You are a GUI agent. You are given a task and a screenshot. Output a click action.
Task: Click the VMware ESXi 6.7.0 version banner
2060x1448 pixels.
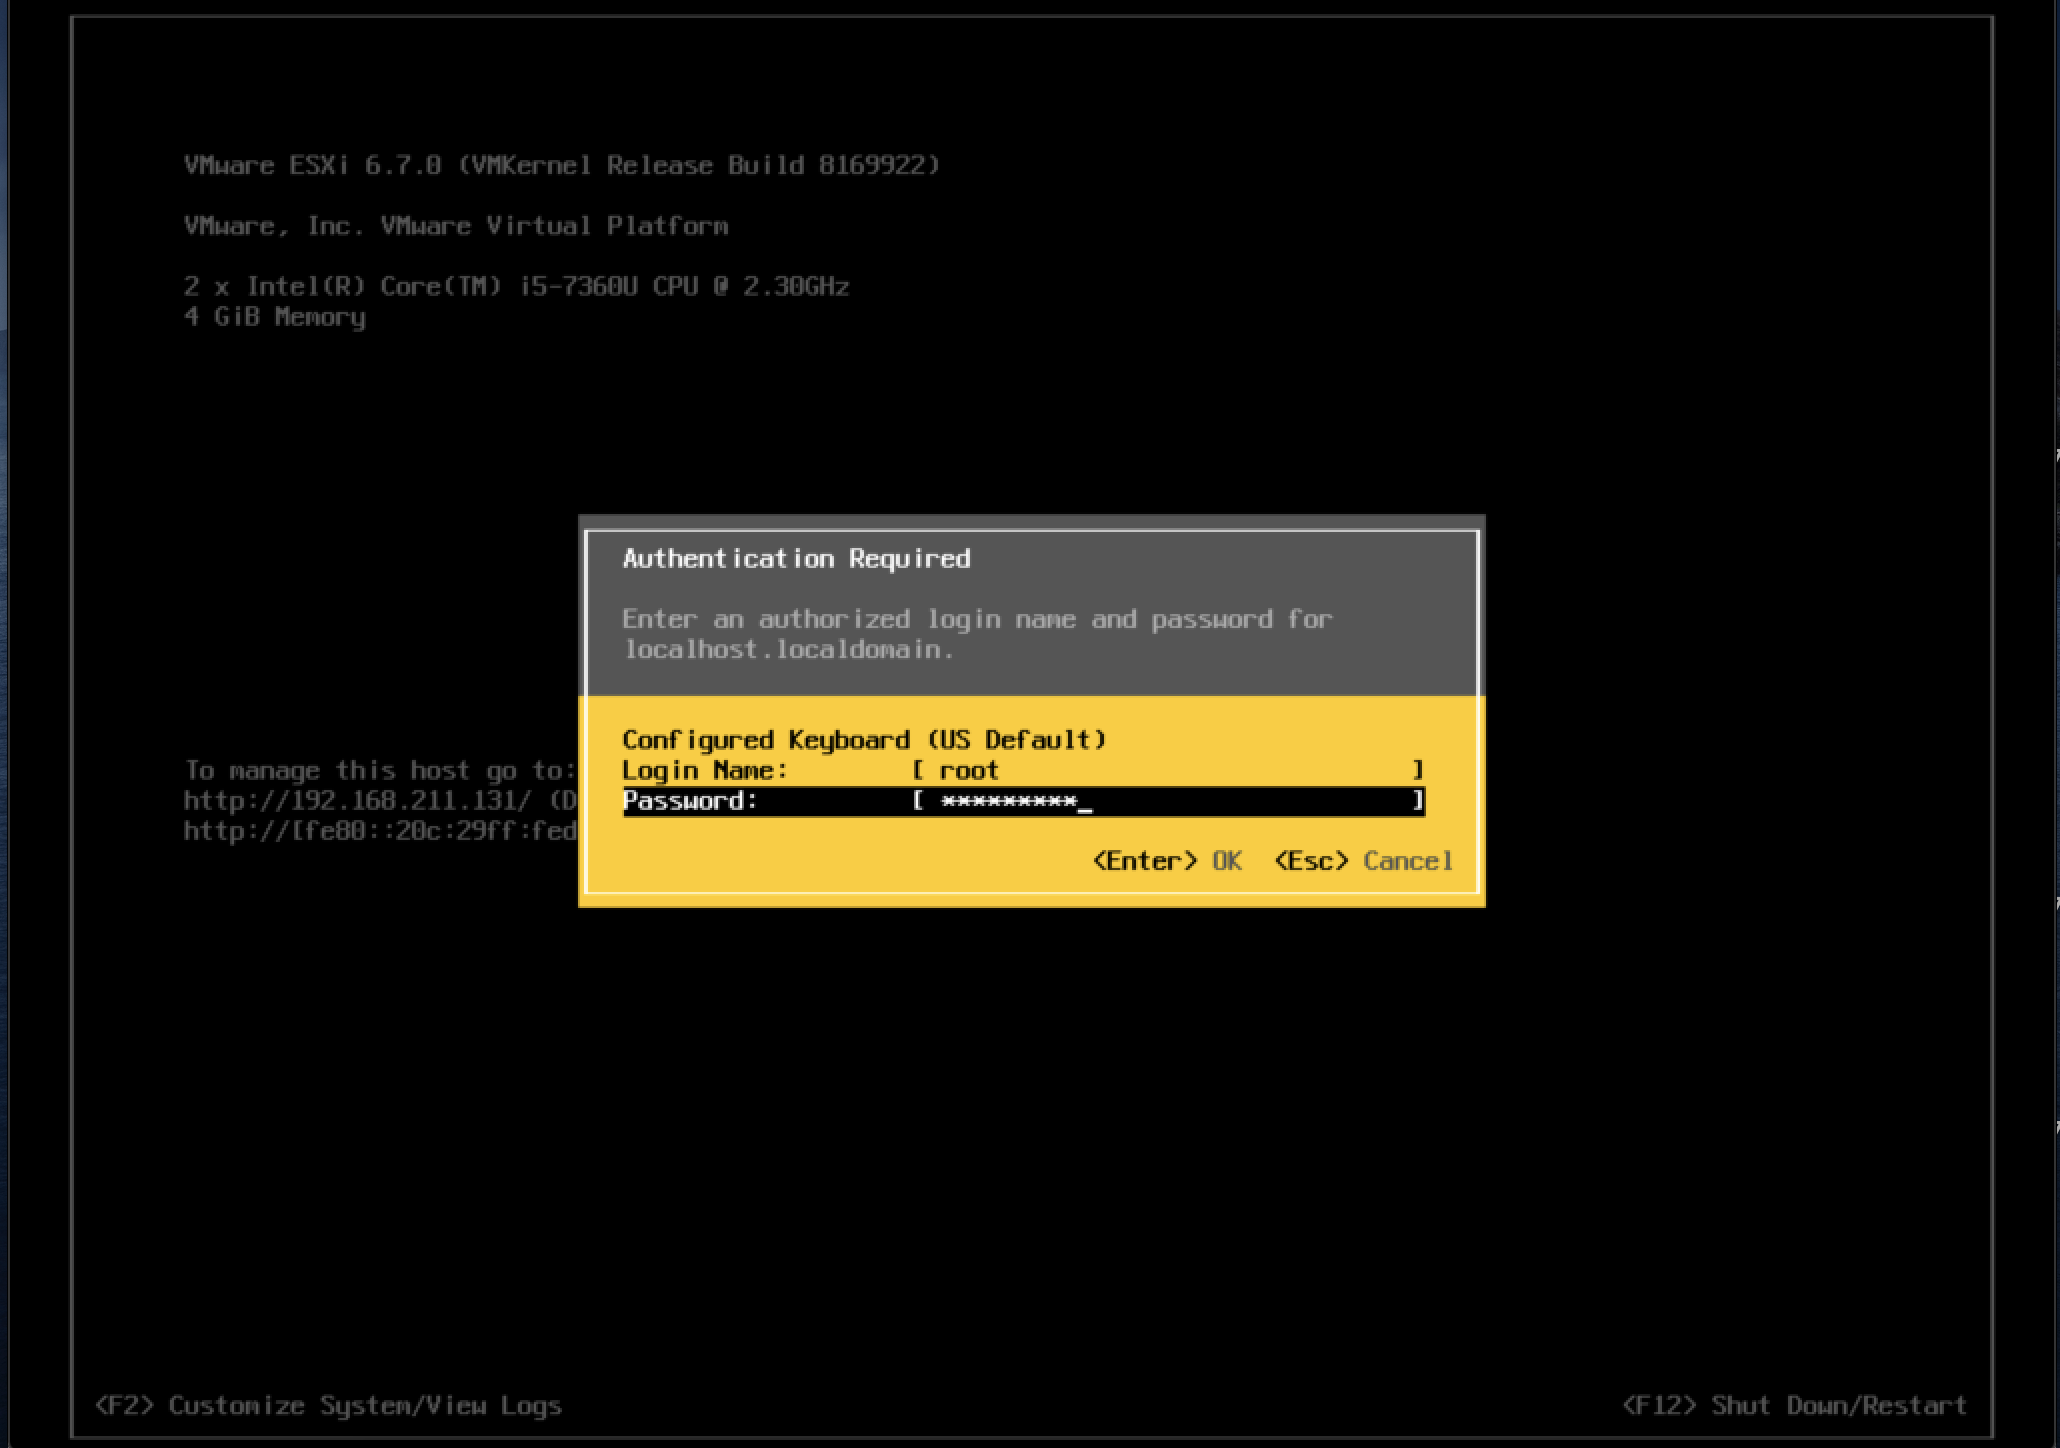[560, 165]
